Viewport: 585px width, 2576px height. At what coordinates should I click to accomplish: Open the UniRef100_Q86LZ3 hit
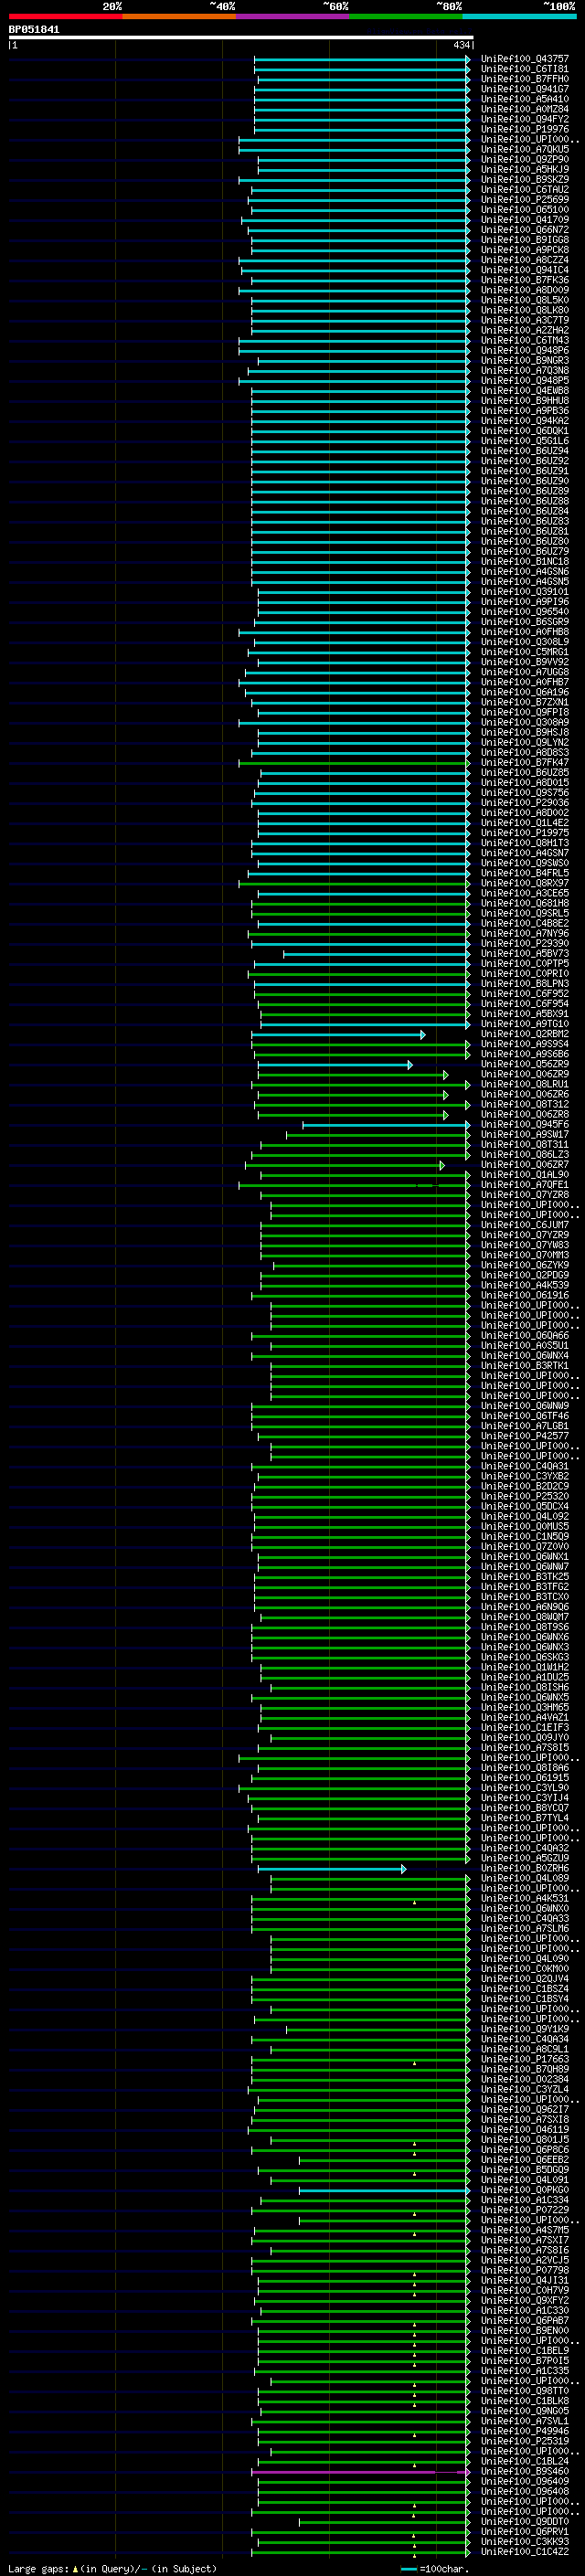point(524,1155)
